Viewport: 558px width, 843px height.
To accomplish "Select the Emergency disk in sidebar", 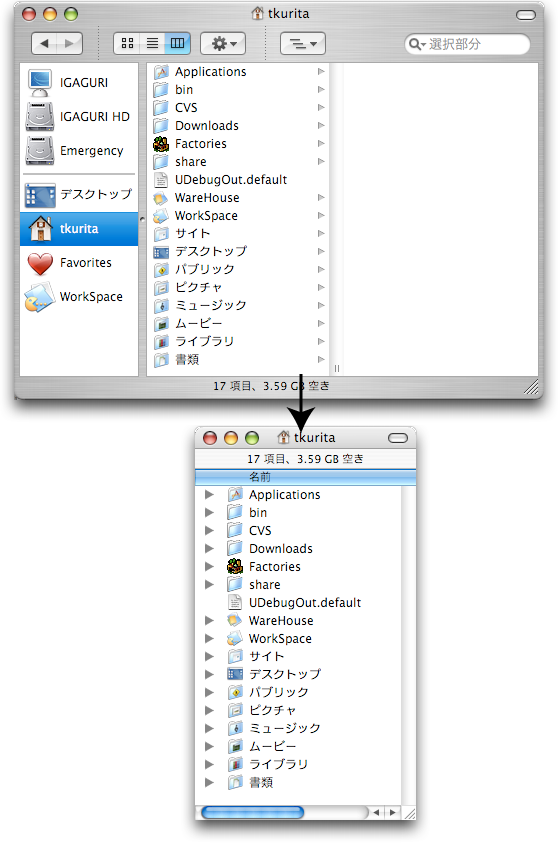I will 78,151.
